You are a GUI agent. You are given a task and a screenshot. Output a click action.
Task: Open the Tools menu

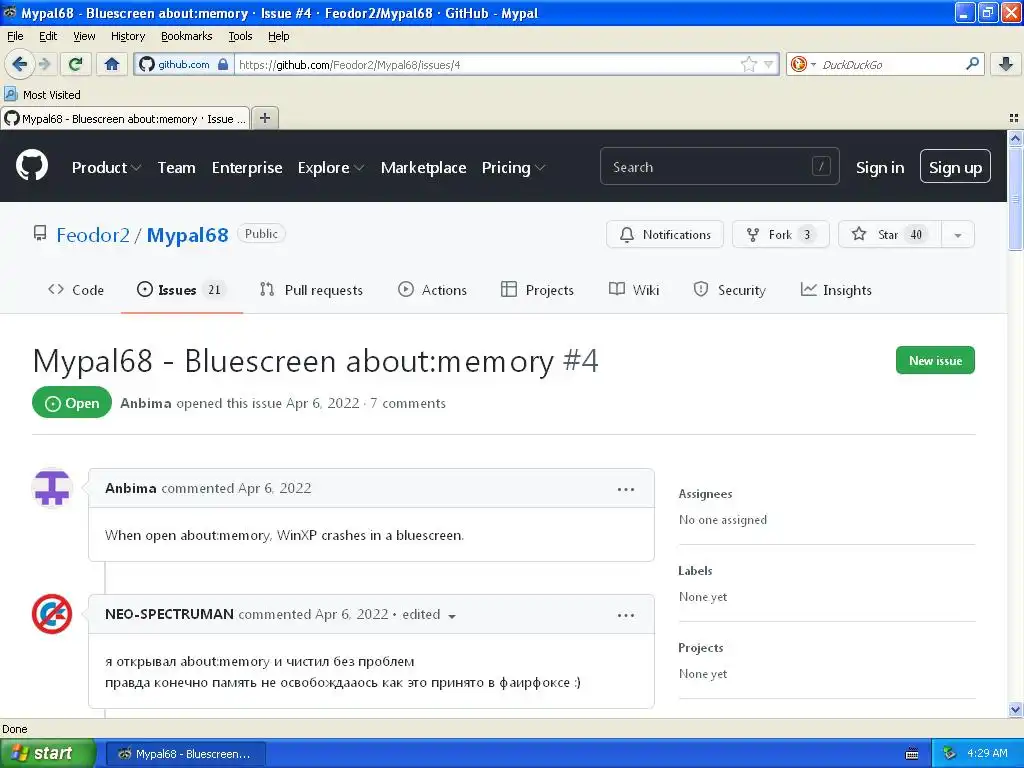(240, 36)
